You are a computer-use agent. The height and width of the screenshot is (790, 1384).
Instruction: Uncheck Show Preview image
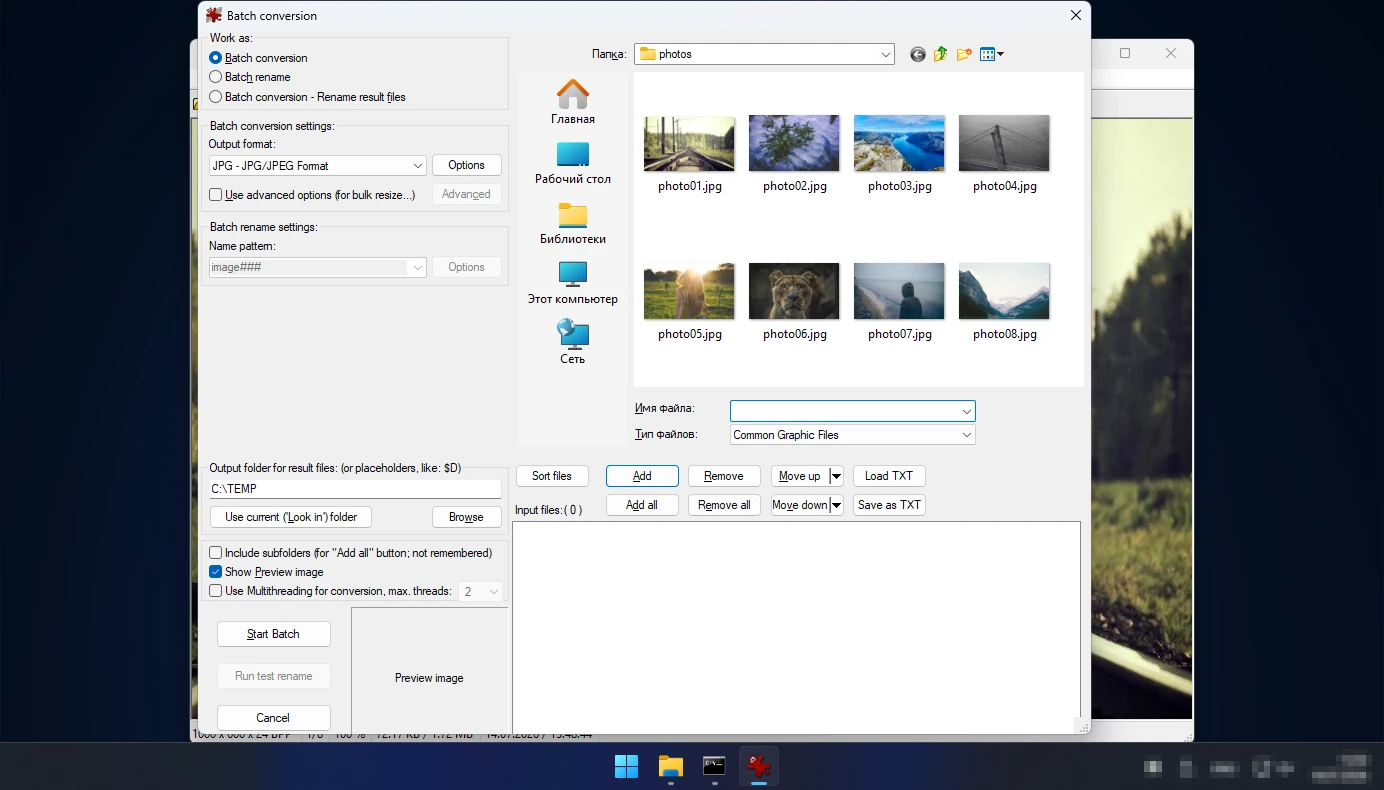click(215, 572)
